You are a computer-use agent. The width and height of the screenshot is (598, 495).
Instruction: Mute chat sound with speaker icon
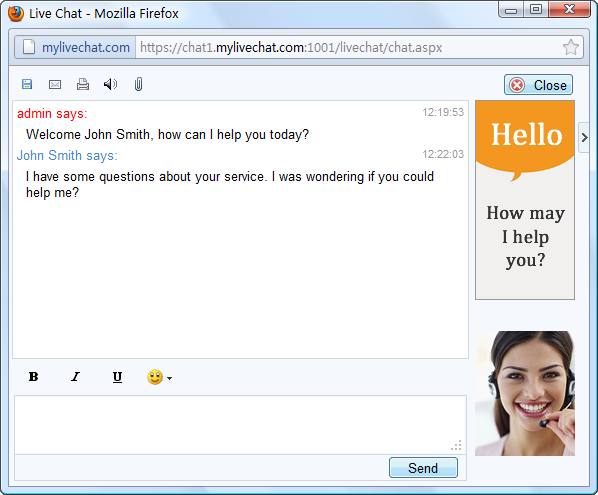[x=111, y=84]
